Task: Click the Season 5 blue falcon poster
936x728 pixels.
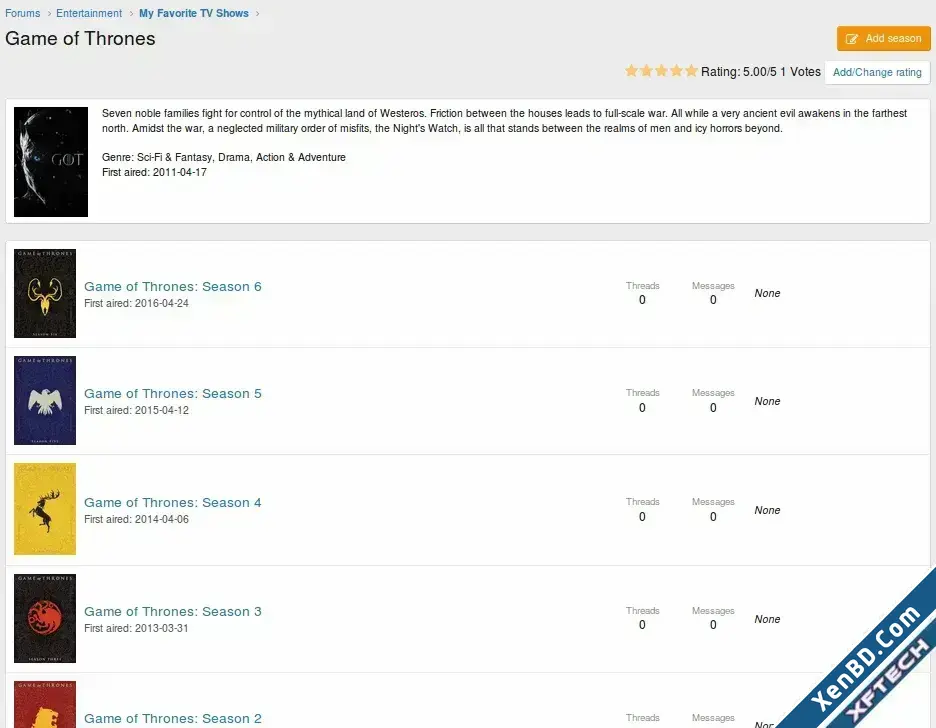Action: coord(45,400)
